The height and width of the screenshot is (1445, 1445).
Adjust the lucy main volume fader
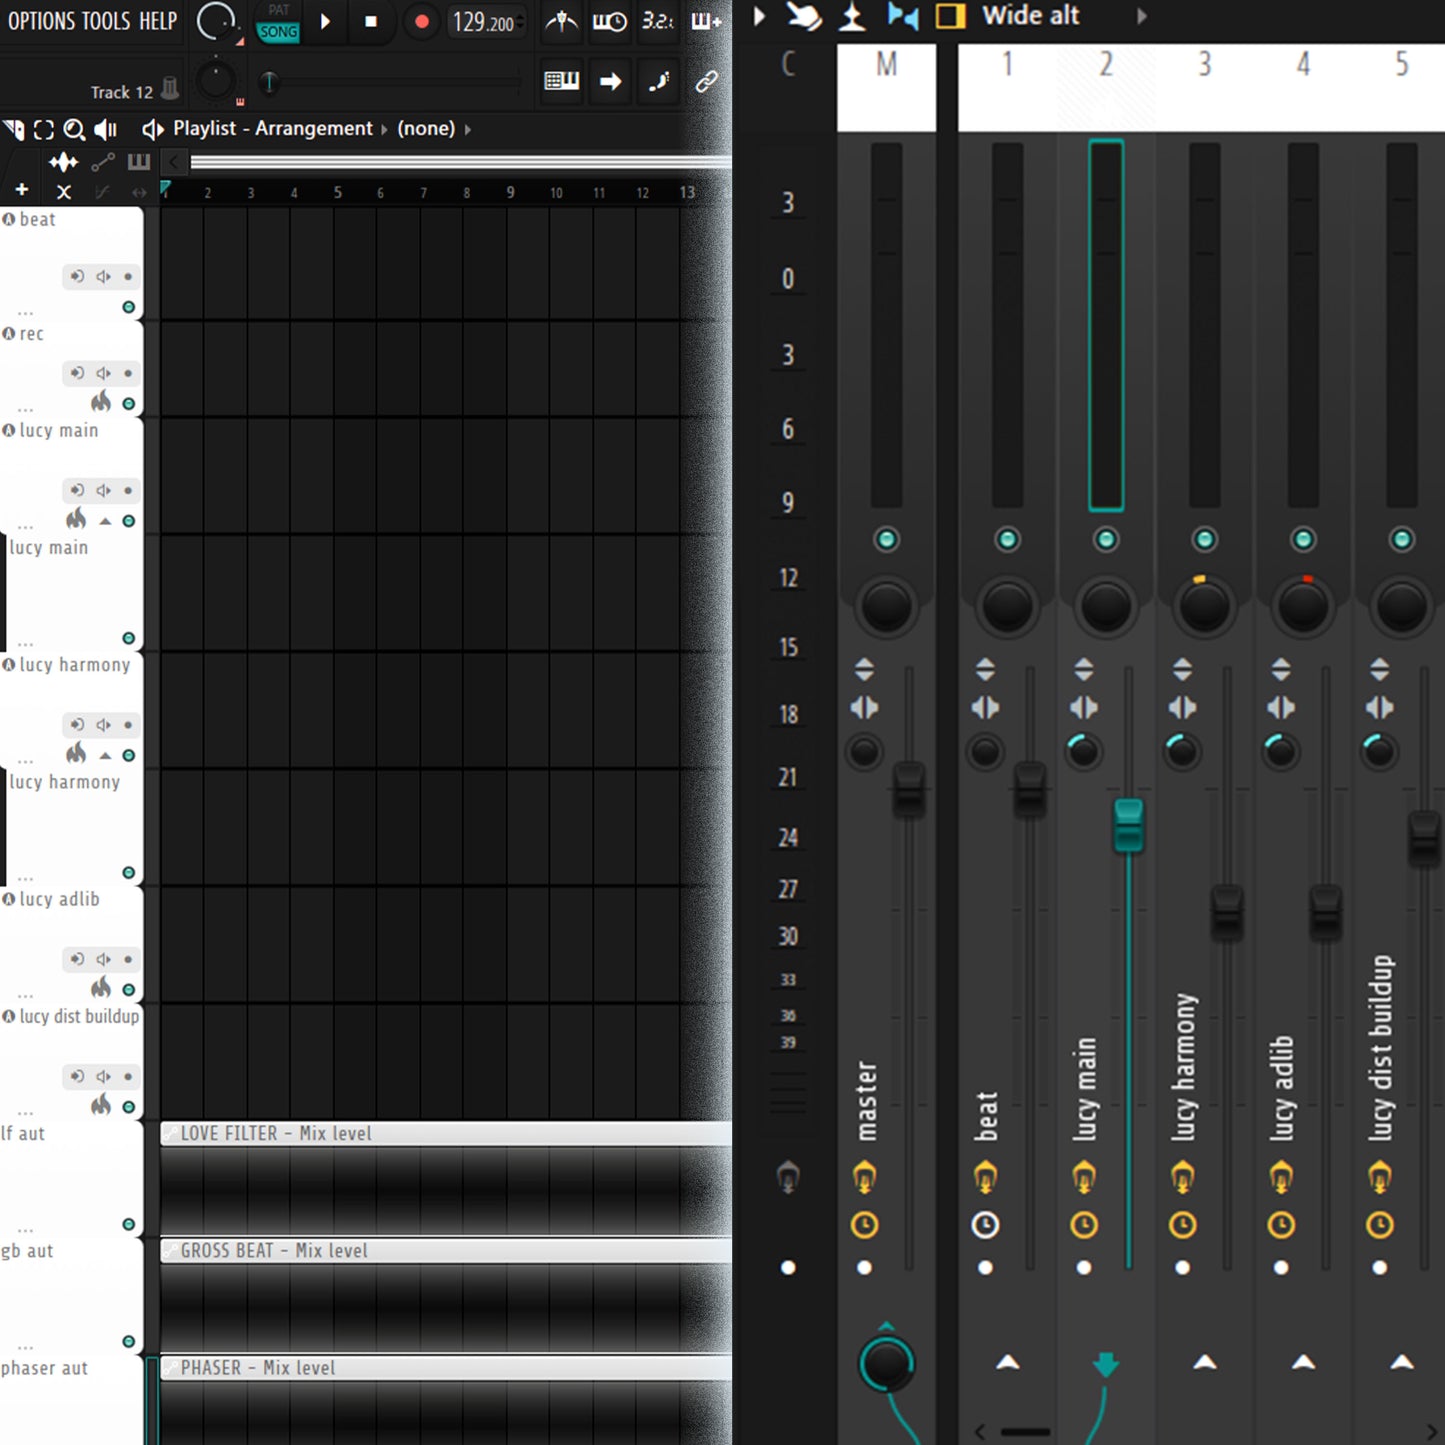tap(1129, 826)
